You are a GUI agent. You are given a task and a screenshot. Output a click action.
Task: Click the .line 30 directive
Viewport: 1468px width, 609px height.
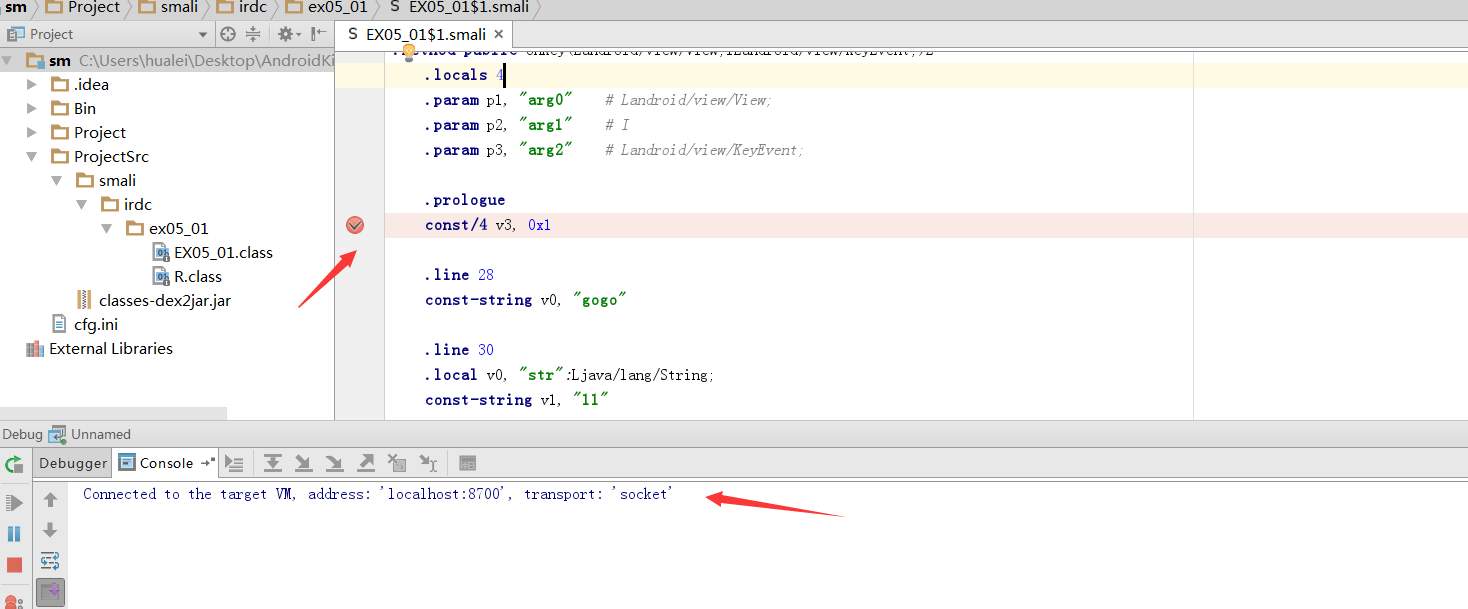(x=459, y=350)
